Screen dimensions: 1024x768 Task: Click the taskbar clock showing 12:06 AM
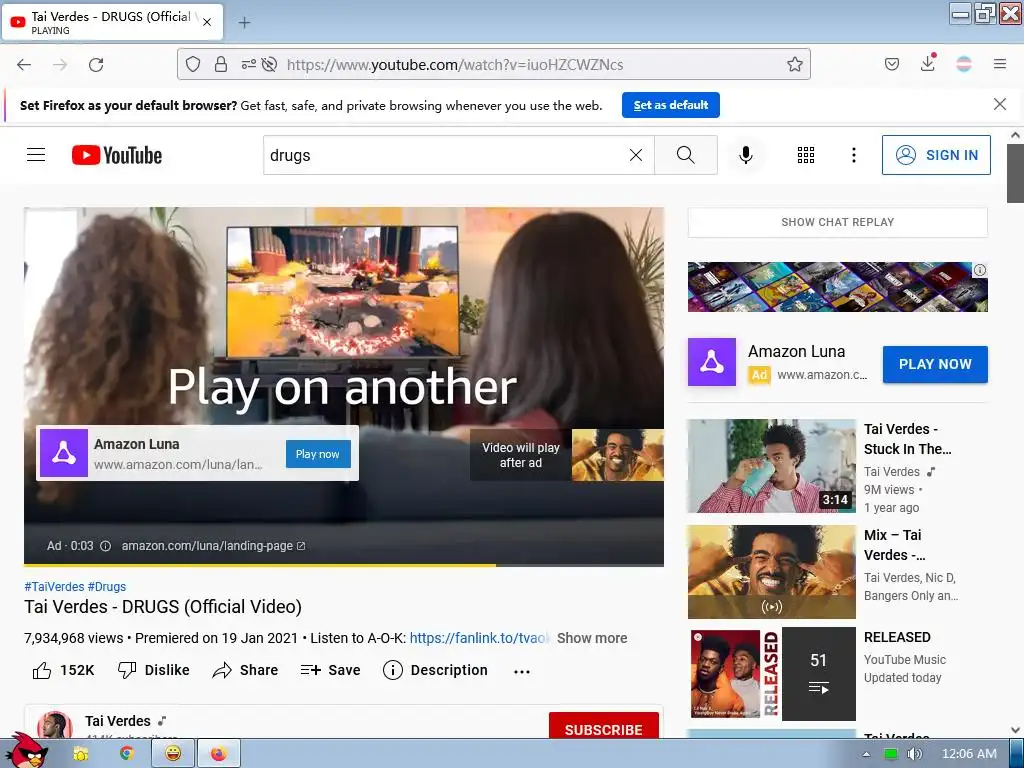click(969, 754)
